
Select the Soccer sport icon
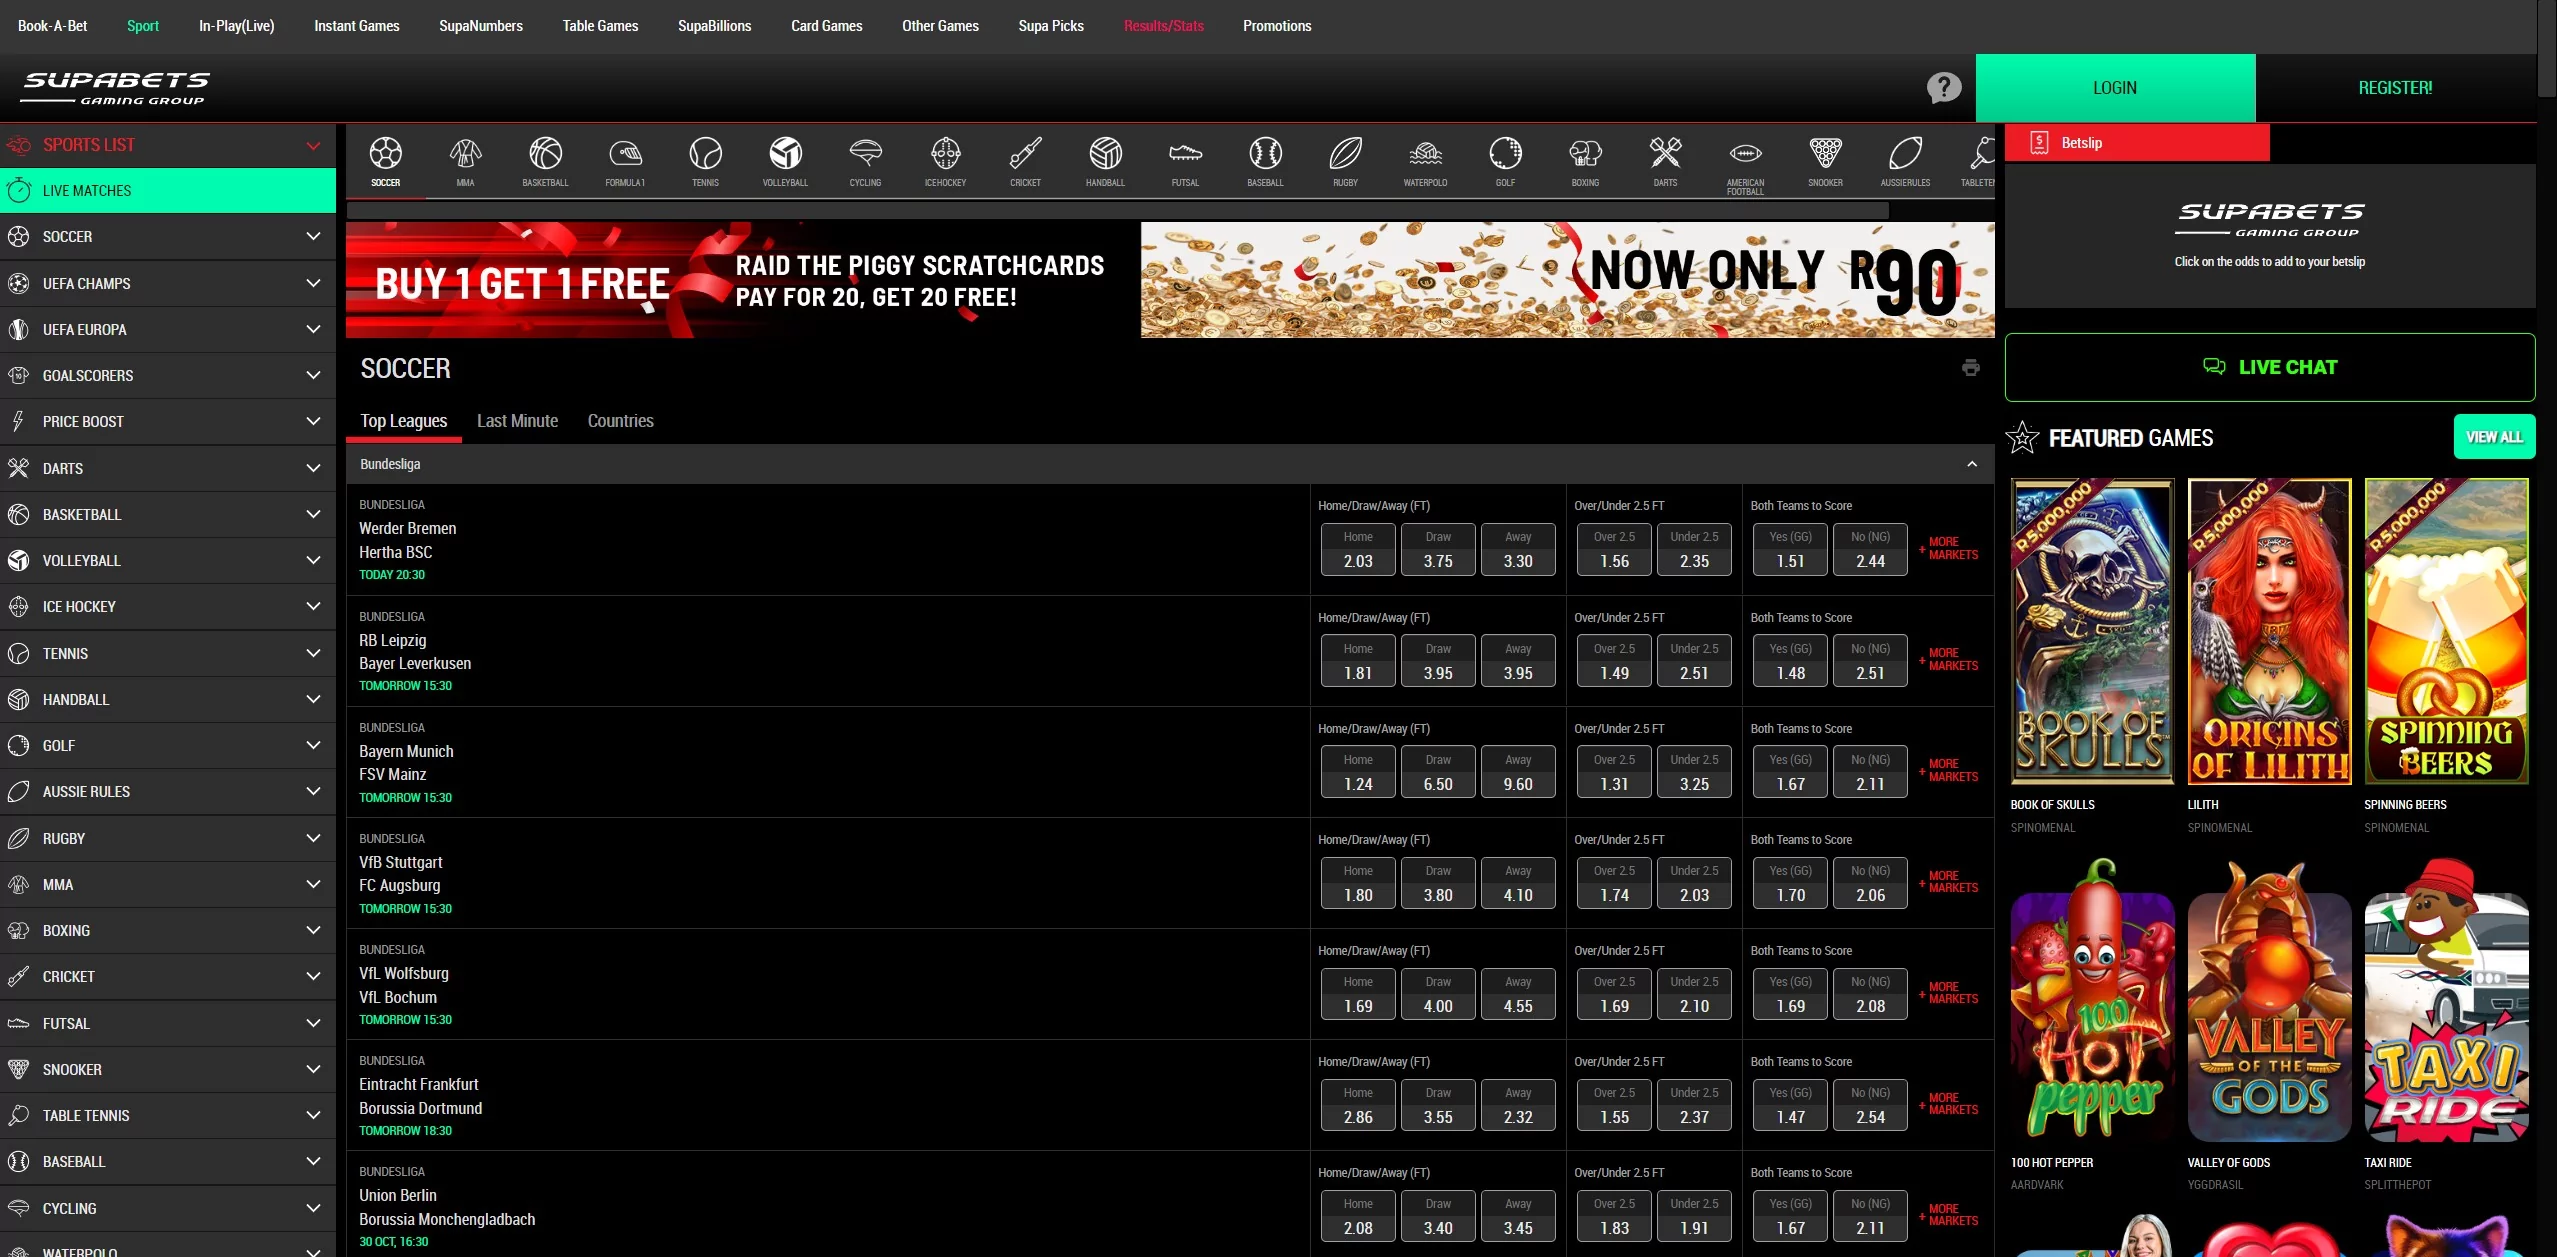[385, 154]
